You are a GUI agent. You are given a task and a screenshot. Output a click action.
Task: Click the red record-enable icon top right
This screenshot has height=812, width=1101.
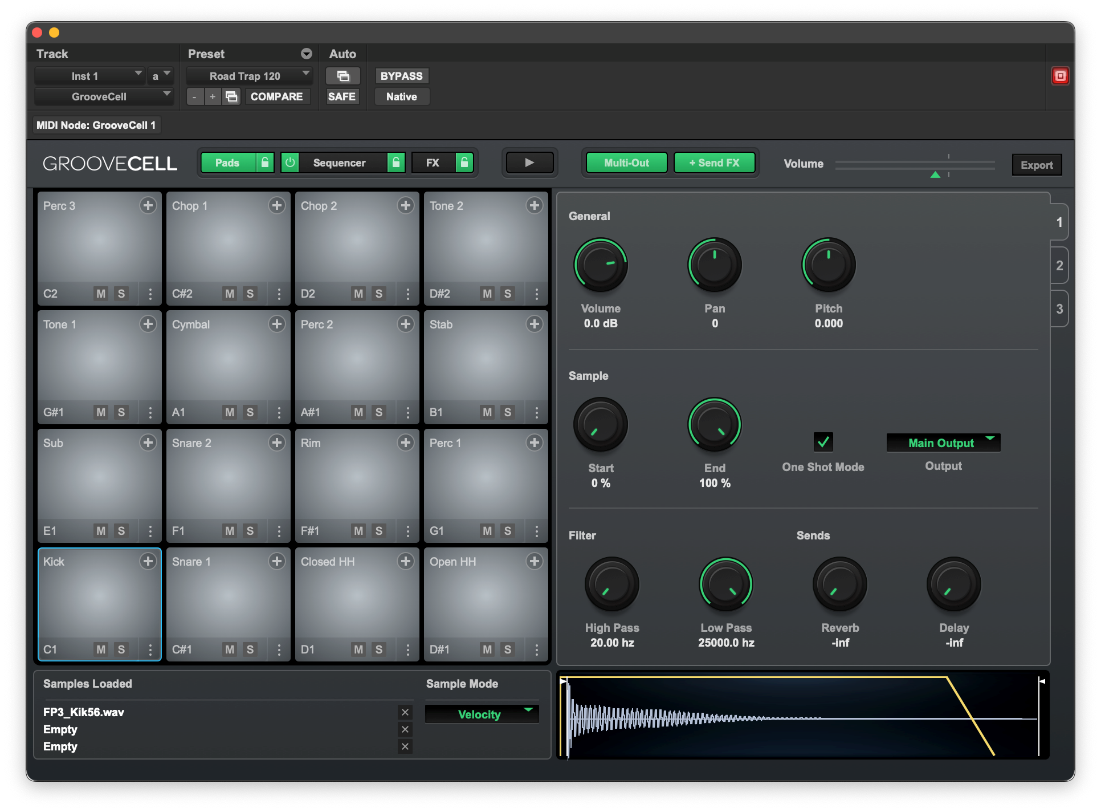(1060, 75)
